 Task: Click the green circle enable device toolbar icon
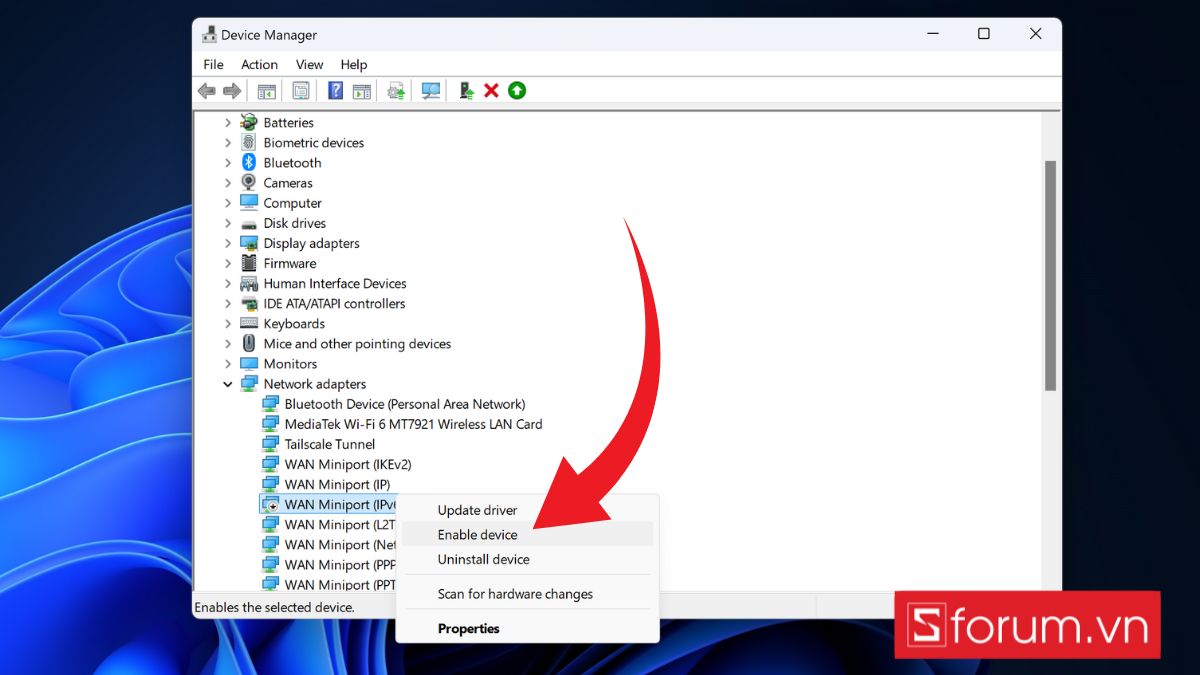(517, 91)
